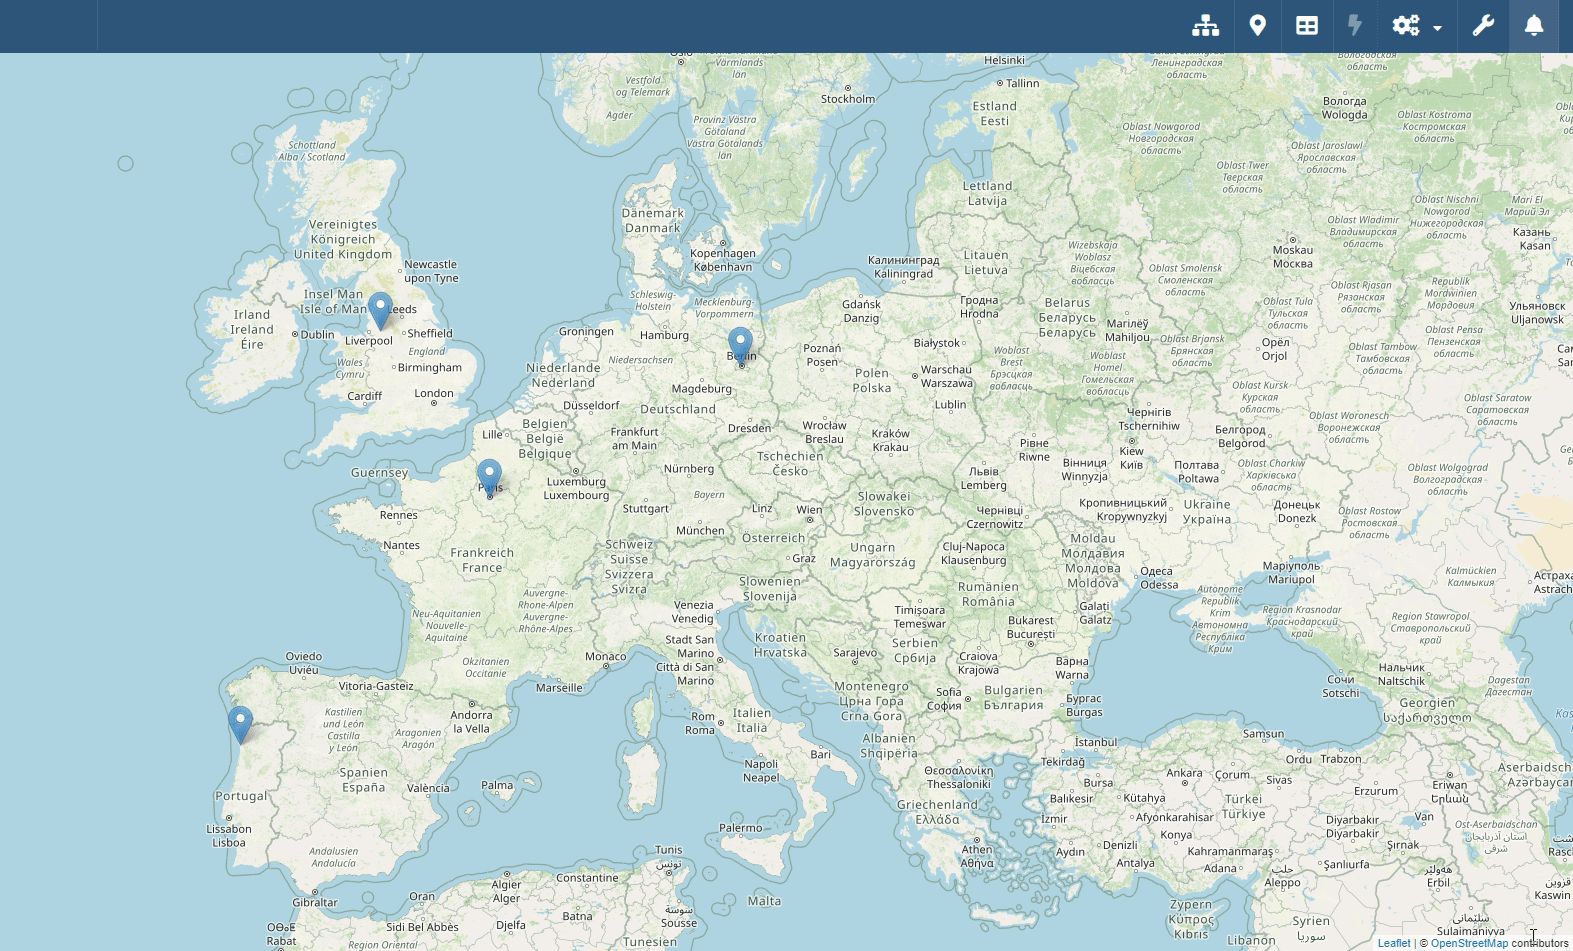The width and height of the screenshot is (1573, 951).
Task: Click the map marker in northern Portugal
Action: click(240, 724)
